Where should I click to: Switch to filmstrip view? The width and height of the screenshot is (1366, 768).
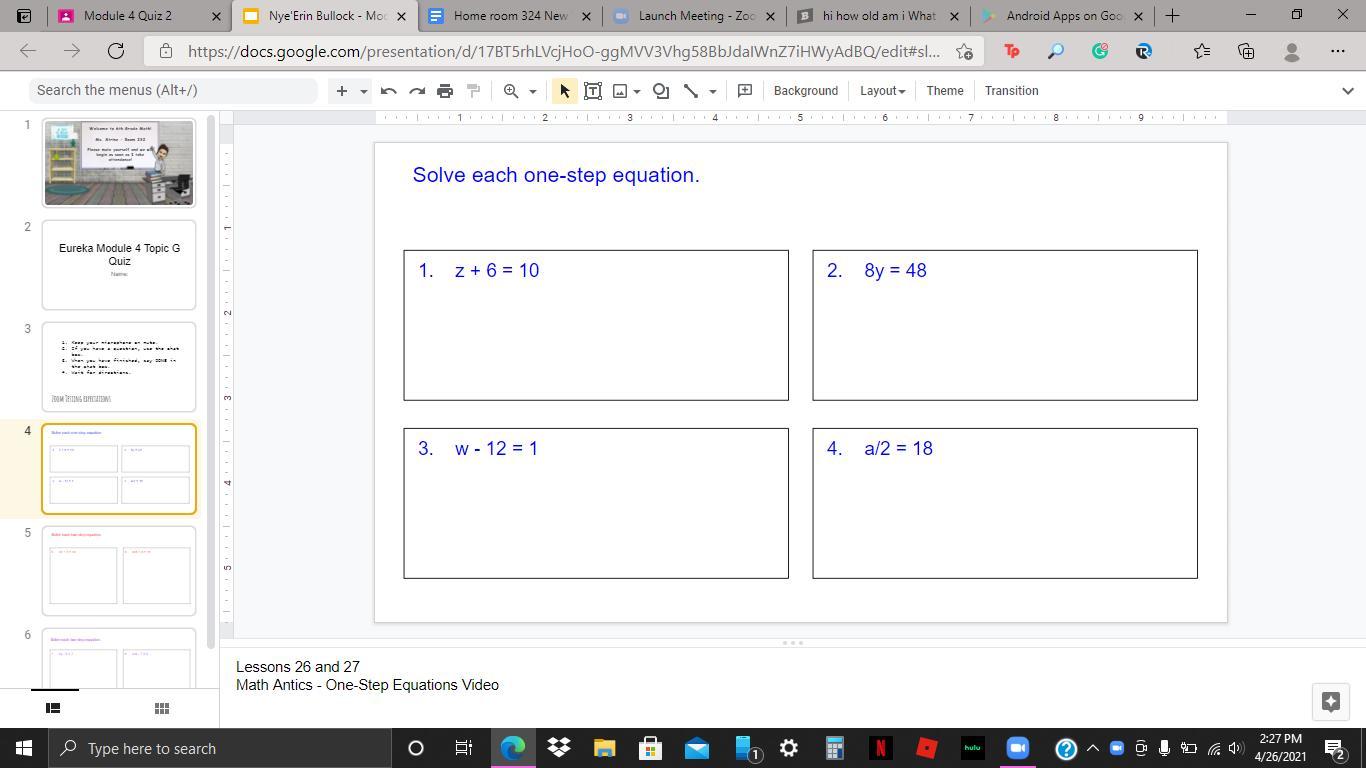[54, 708]
